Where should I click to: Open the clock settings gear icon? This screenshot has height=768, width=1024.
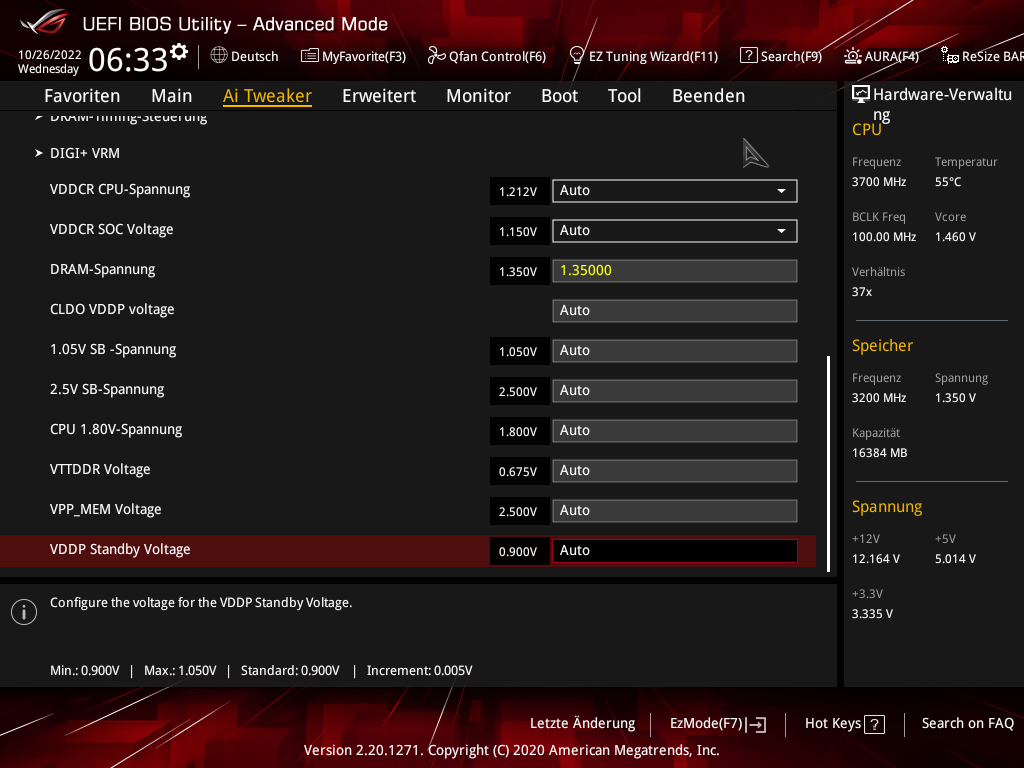pyautogui.click(x=179, y=52)
